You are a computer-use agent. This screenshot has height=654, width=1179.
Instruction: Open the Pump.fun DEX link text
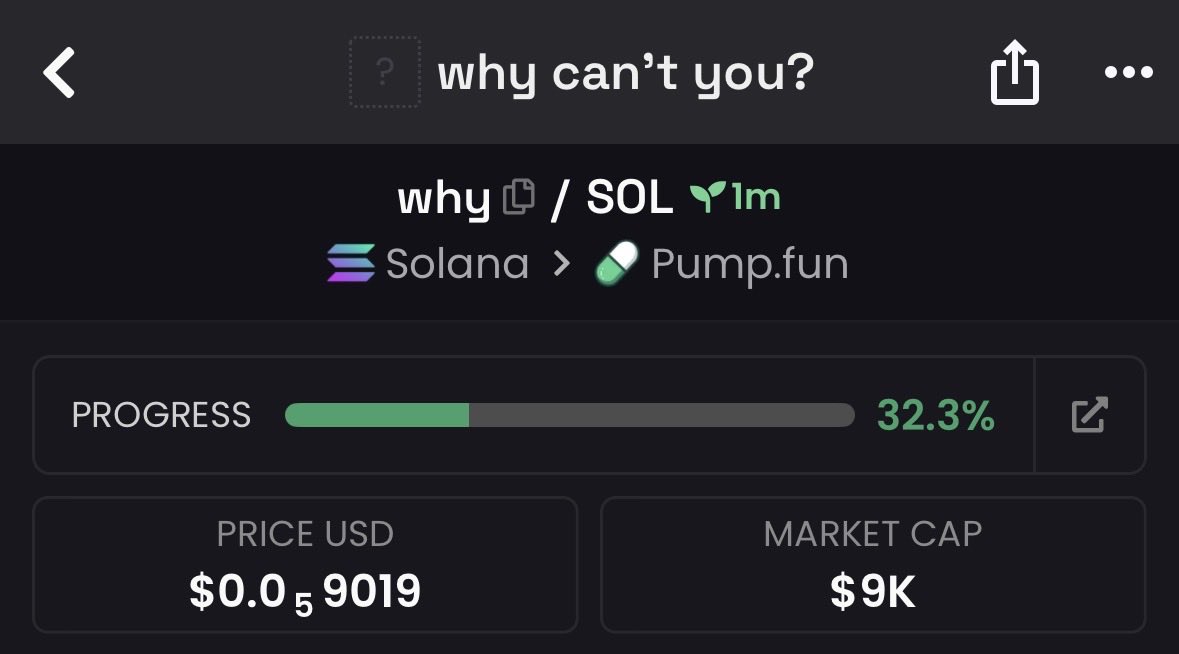coord(749,264)
